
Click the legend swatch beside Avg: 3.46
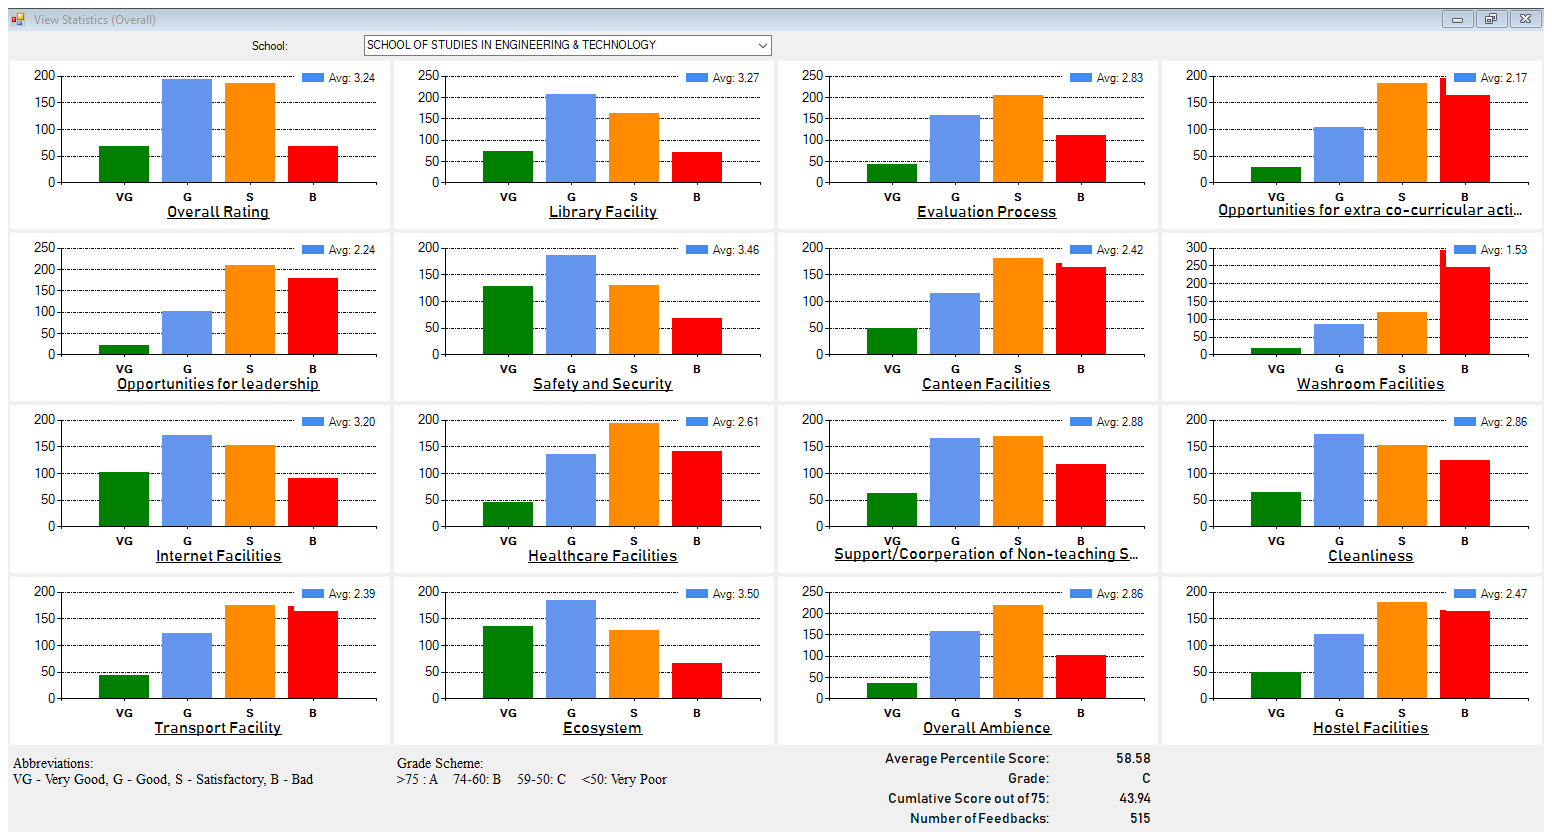point(697,250)
